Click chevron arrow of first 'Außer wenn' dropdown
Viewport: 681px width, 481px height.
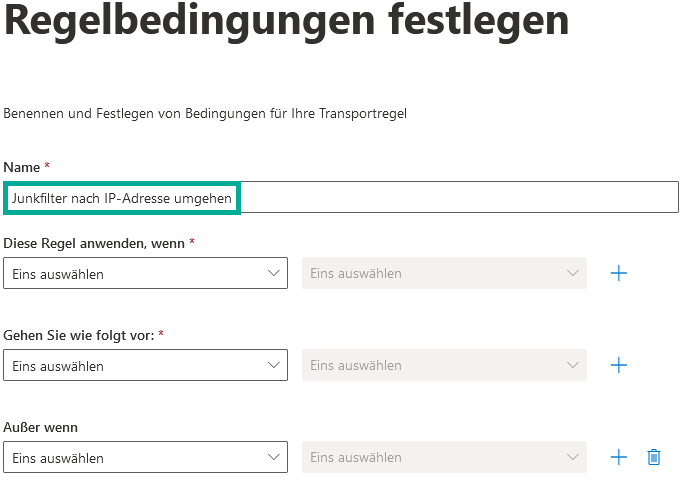coord(274,457)
